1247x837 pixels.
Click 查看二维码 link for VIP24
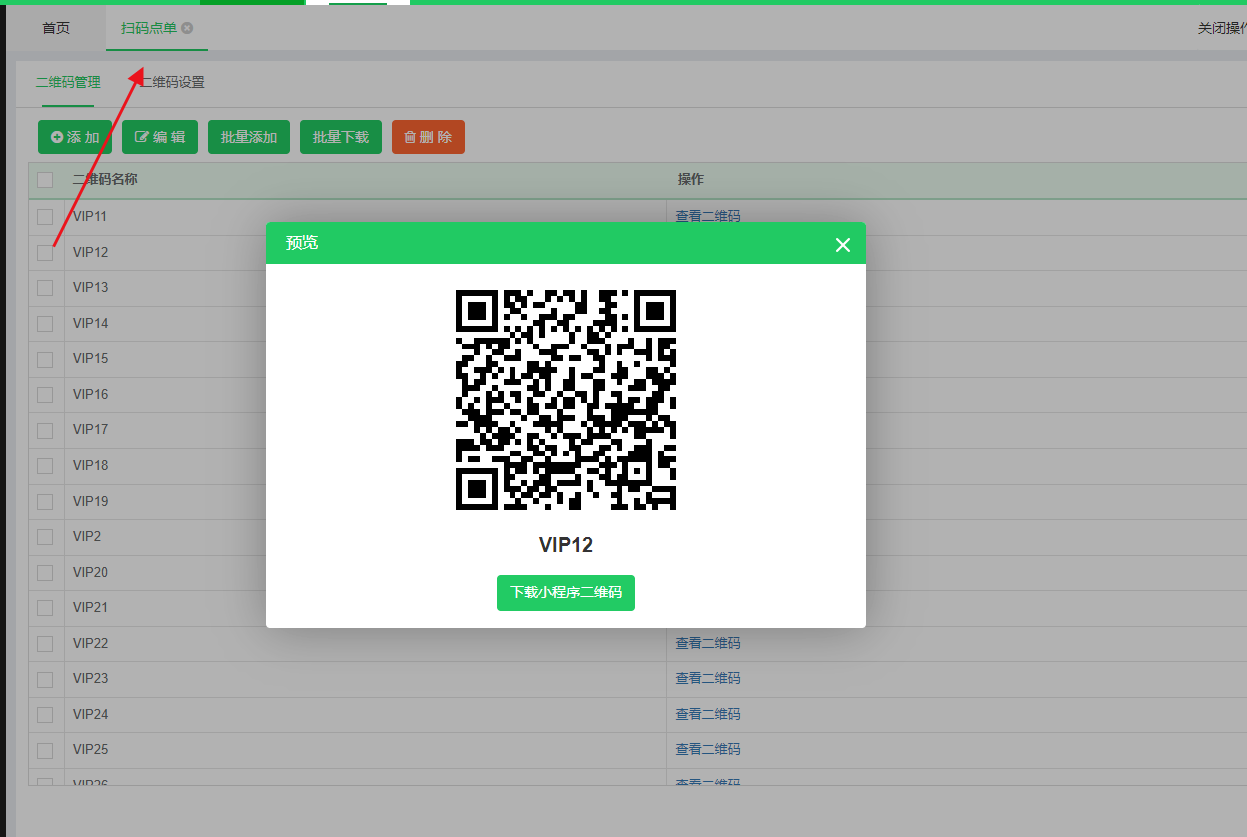708,714
